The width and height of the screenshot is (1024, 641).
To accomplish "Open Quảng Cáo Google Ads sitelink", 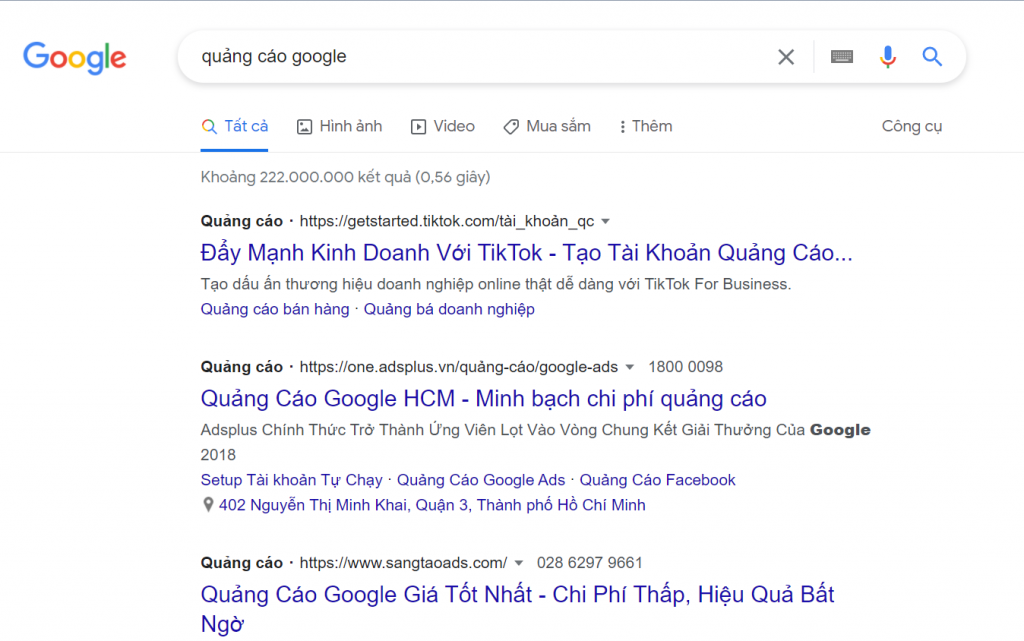I will pos(481,480).
